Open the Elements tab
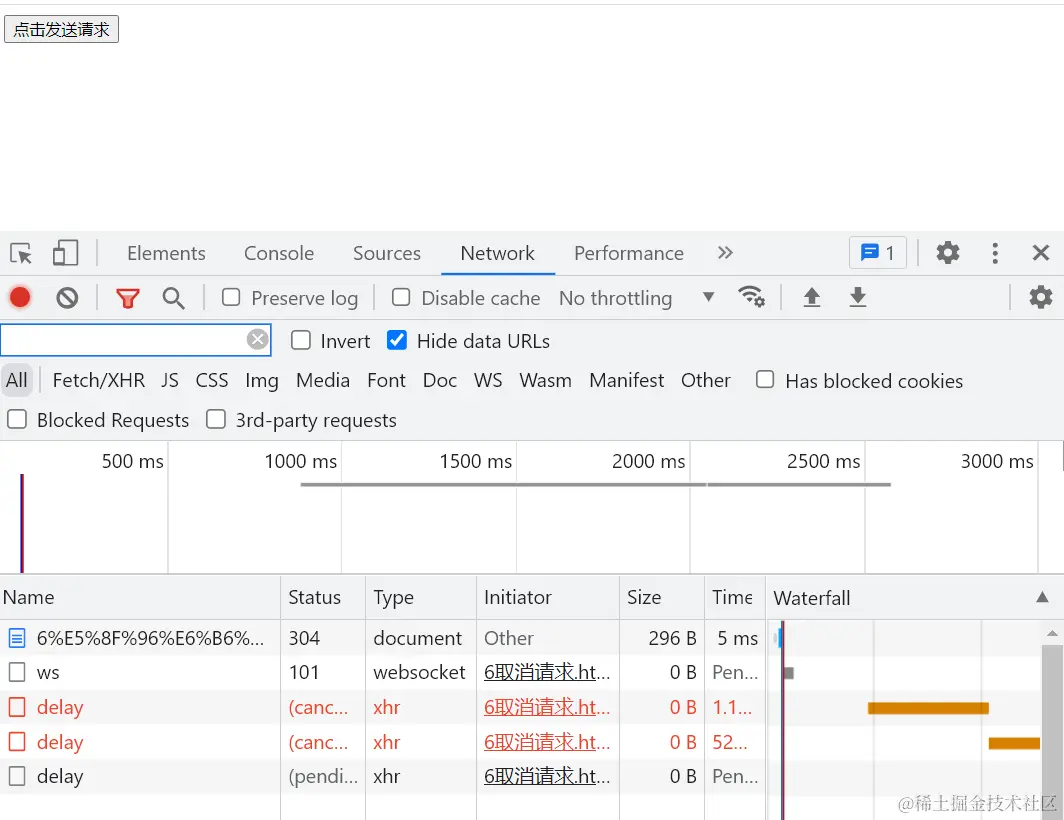 pos(166,253)
